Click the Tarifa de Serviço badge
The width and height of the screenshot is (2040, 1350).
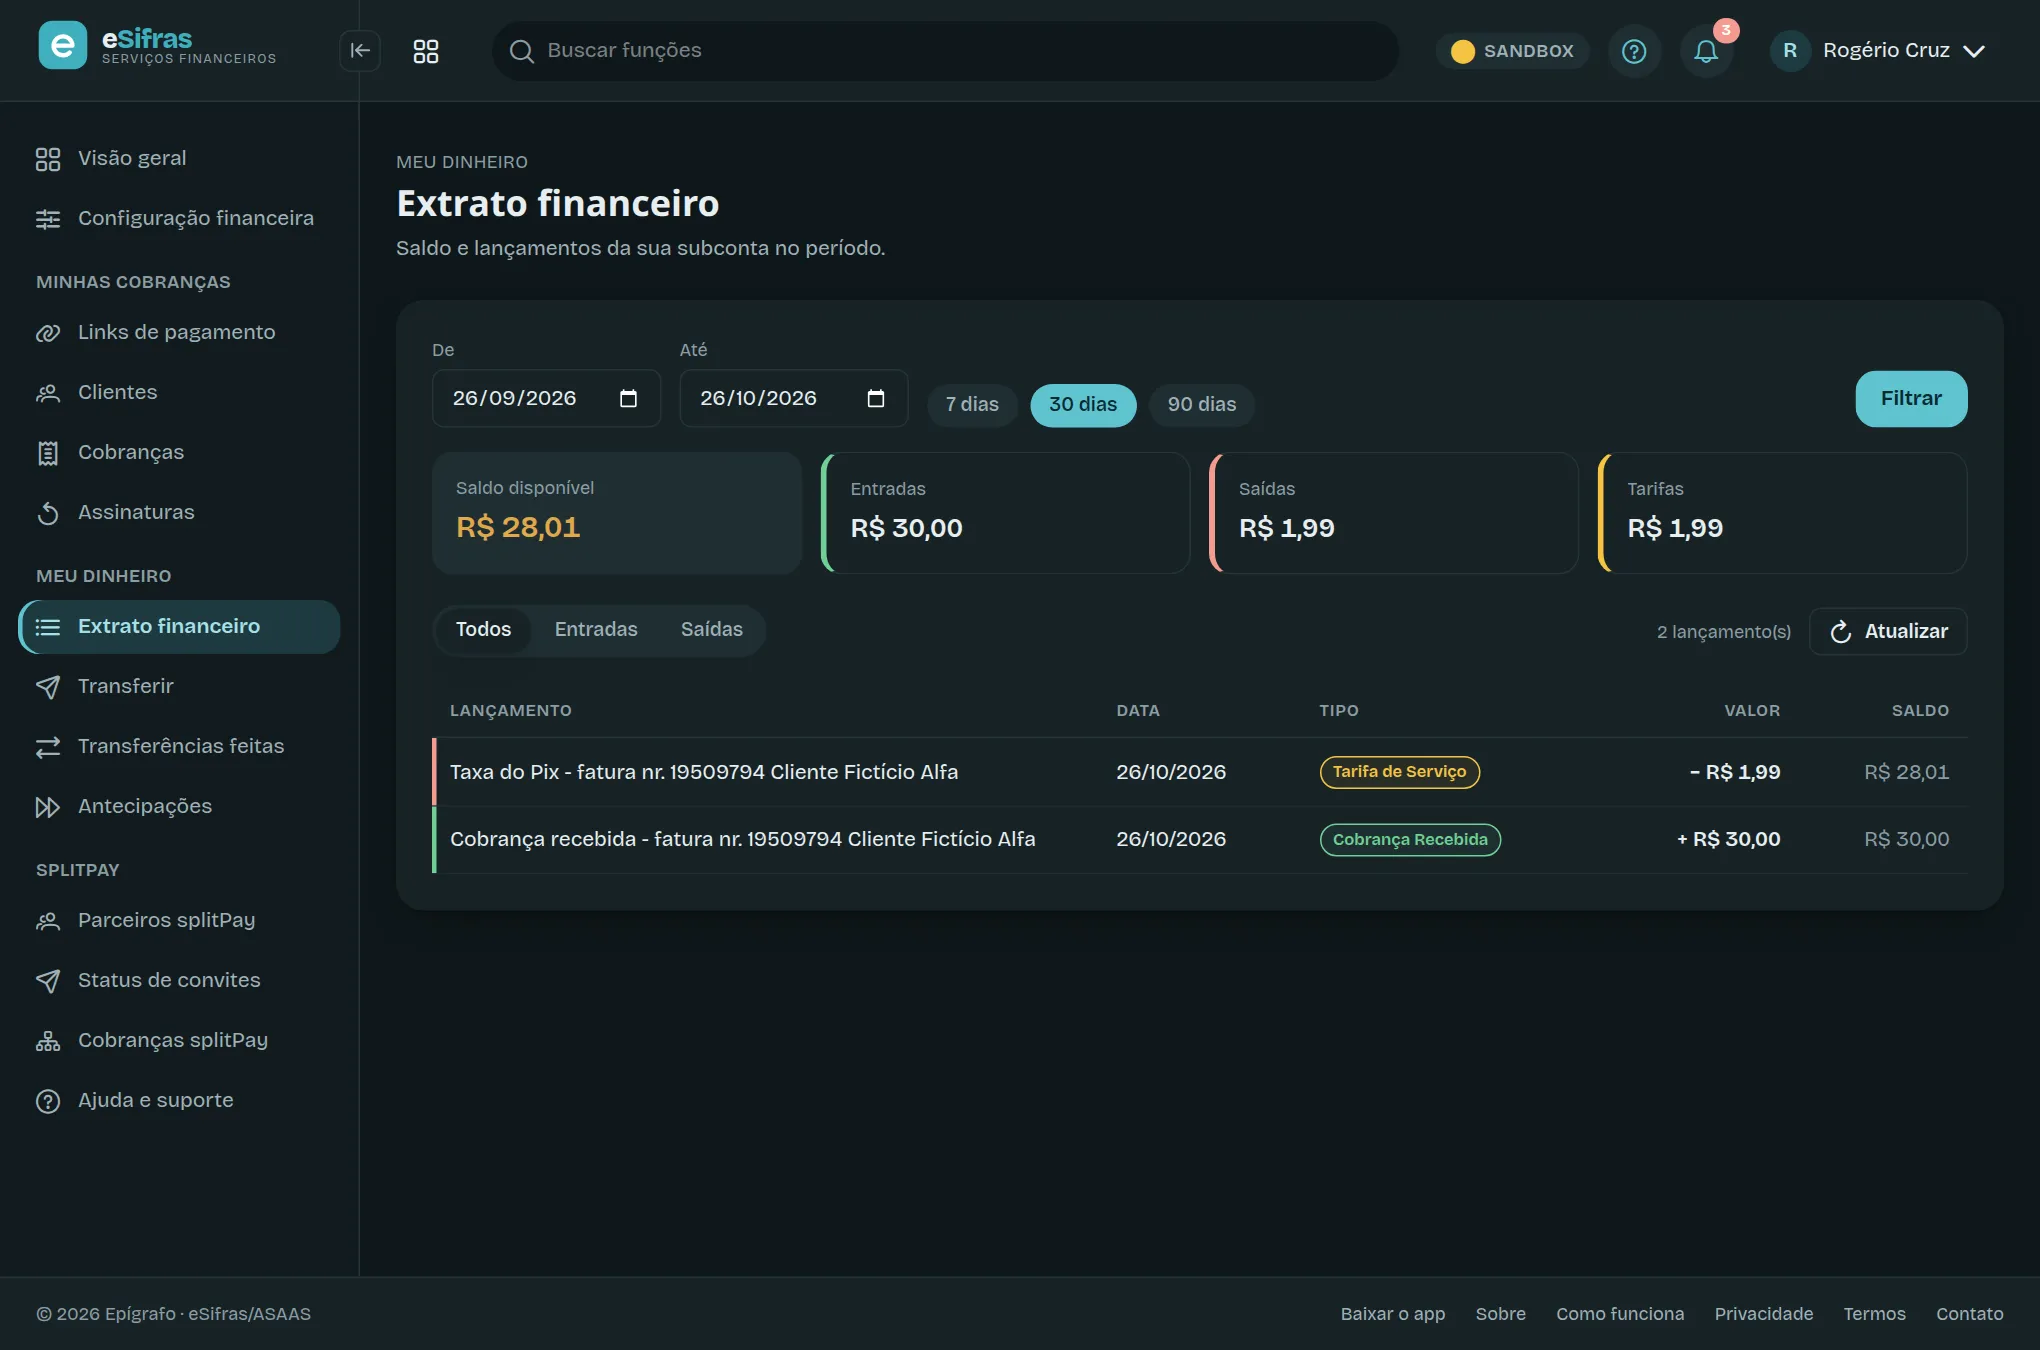[x=1399, y=772]
